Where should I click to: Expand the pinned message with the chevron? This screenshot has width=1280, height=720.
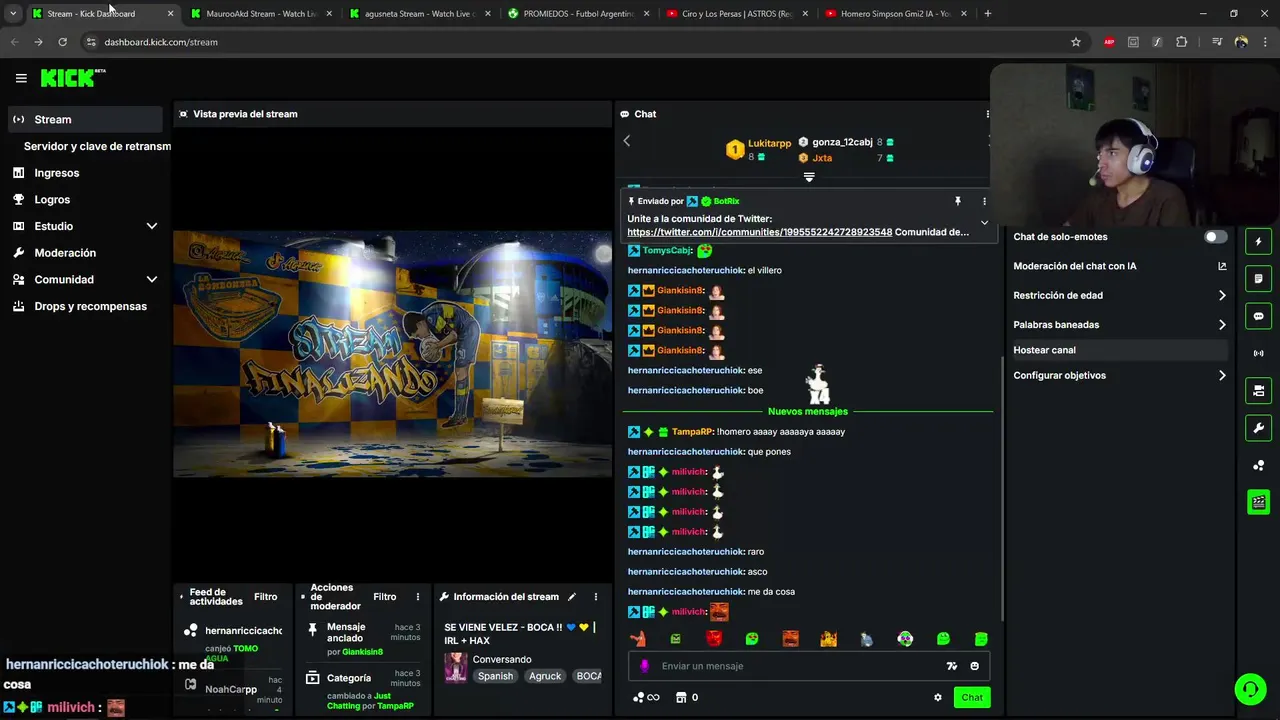(984, 223)
